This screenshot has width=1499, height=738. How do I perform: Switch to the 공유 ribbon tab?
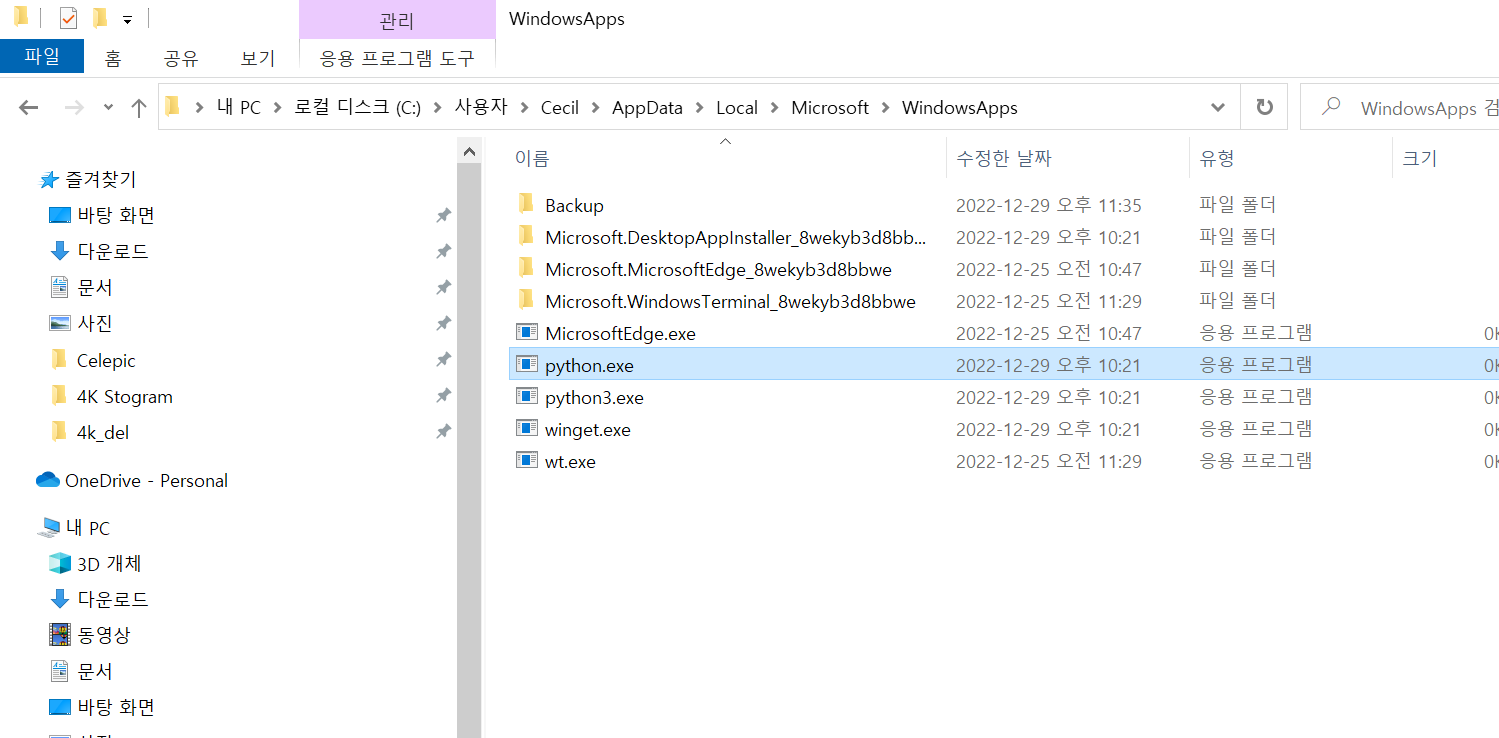(181, 58)
